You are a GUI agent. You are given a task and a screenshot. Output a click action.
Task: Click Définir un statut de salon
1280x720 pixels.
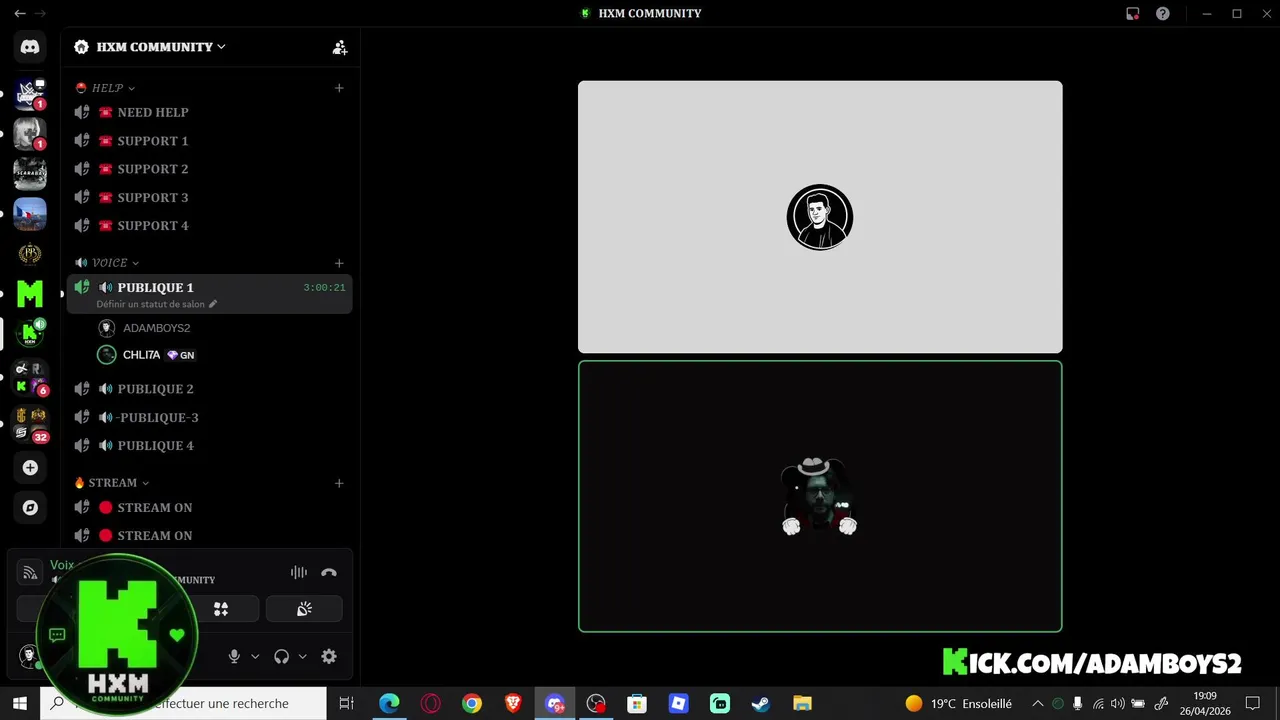150,304
